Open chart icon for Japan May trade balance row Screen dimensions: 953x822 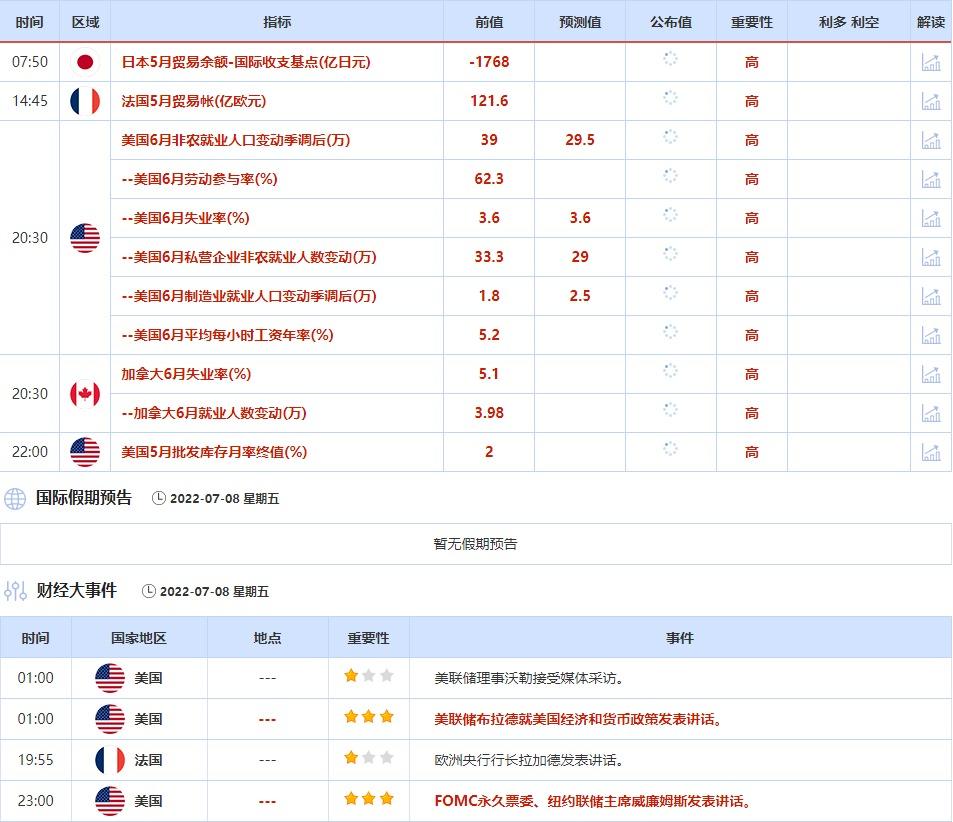931,62
